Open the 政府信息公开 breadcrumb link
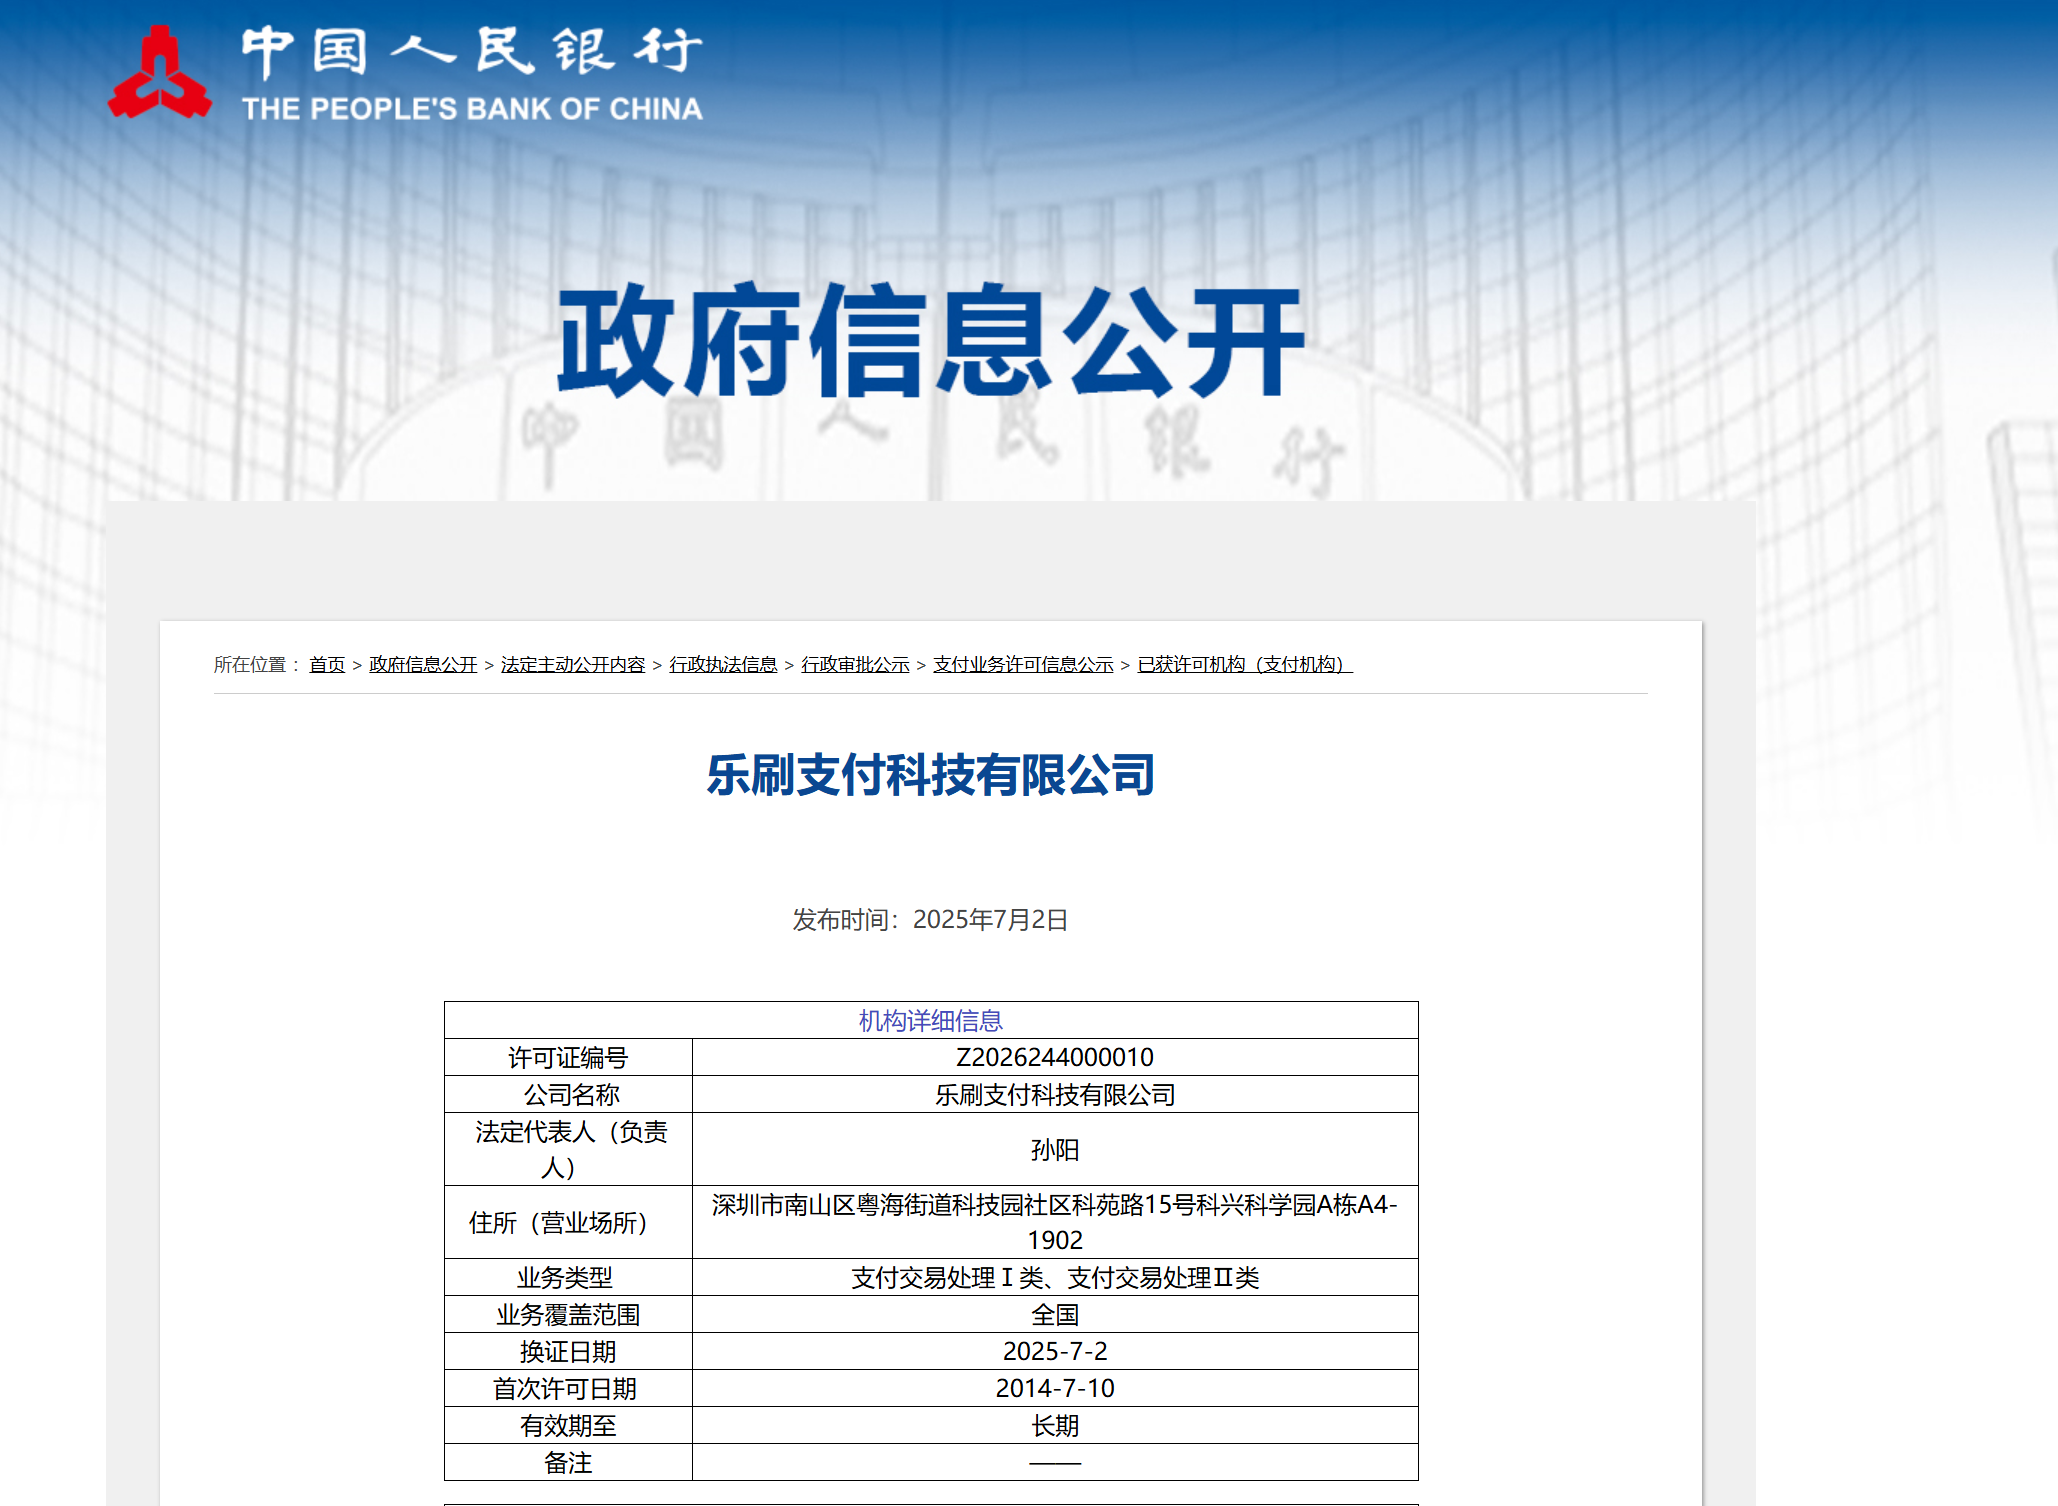 click(423, 664)
